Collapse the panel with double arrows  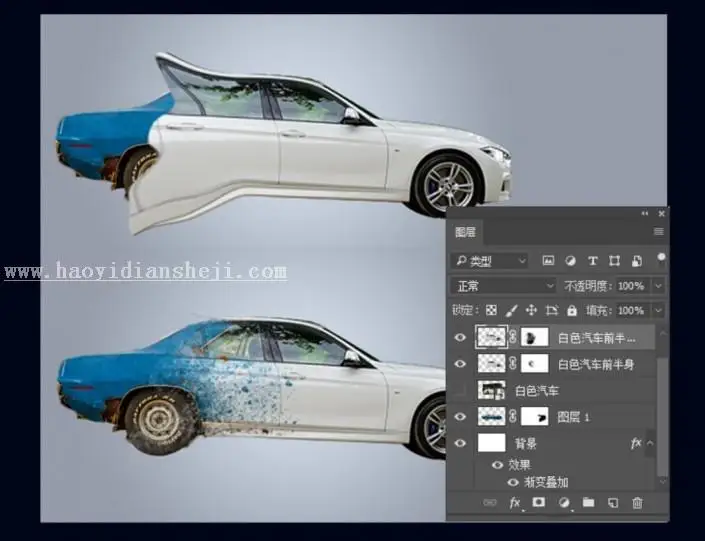pos(645,214)
